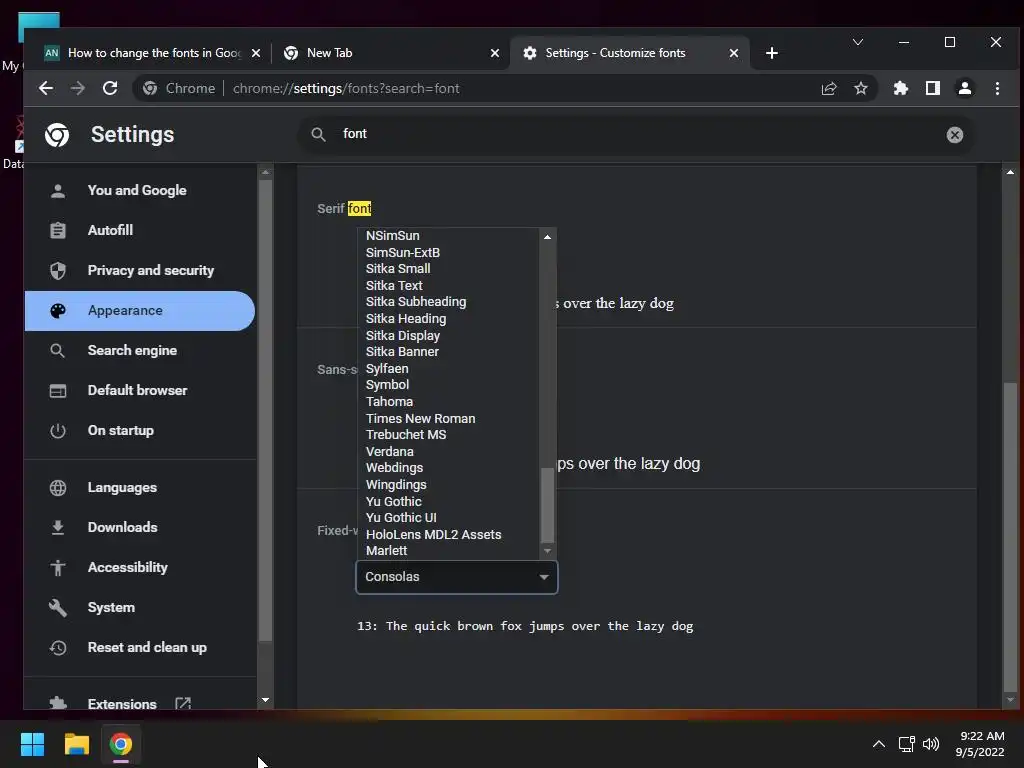This screenshot has width=1024, height=768.
Task: Open the clock showing 9:22 AM
Action: tap(980, 744)
